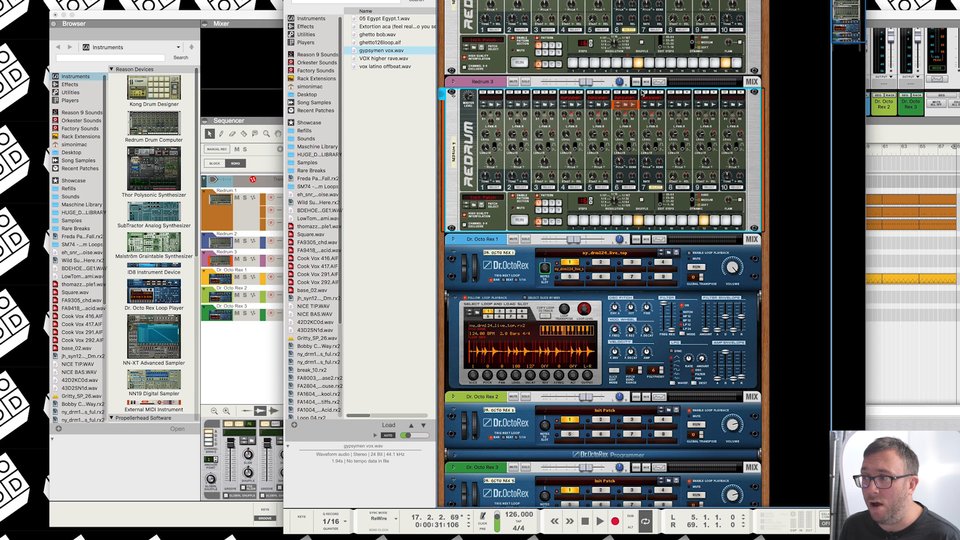Select the pencil tool in Sequencer toolbar

point(221,133)
